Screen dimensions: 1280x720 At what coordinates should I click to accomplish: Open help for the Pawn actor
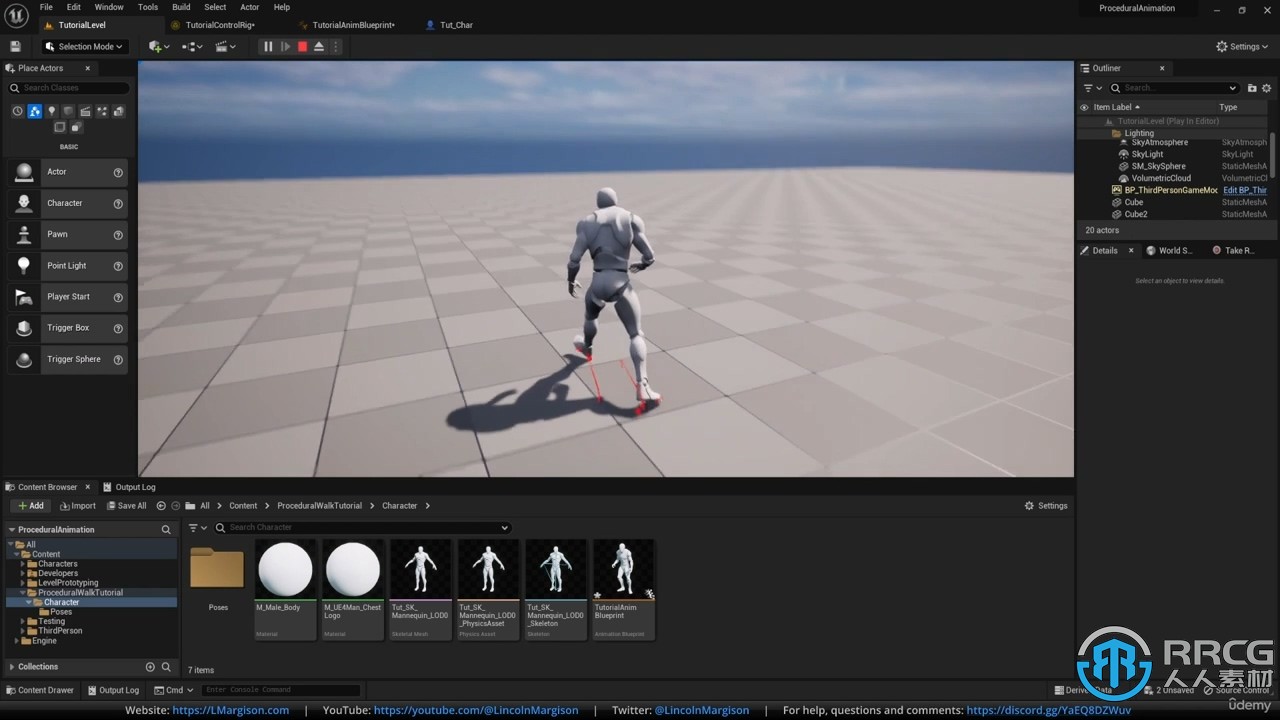pos(118,235)
